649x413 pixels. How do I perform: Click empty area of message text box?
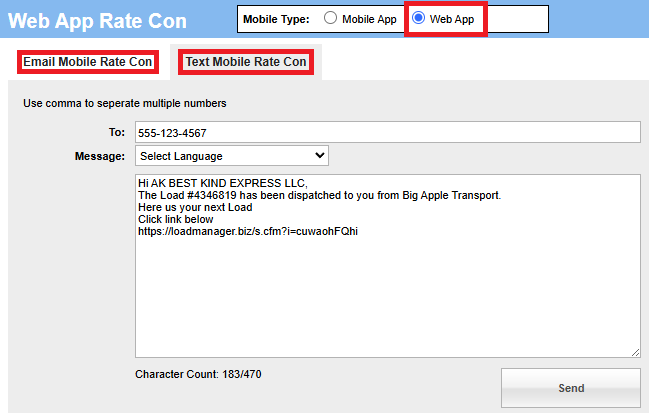(x=387, y=300)
